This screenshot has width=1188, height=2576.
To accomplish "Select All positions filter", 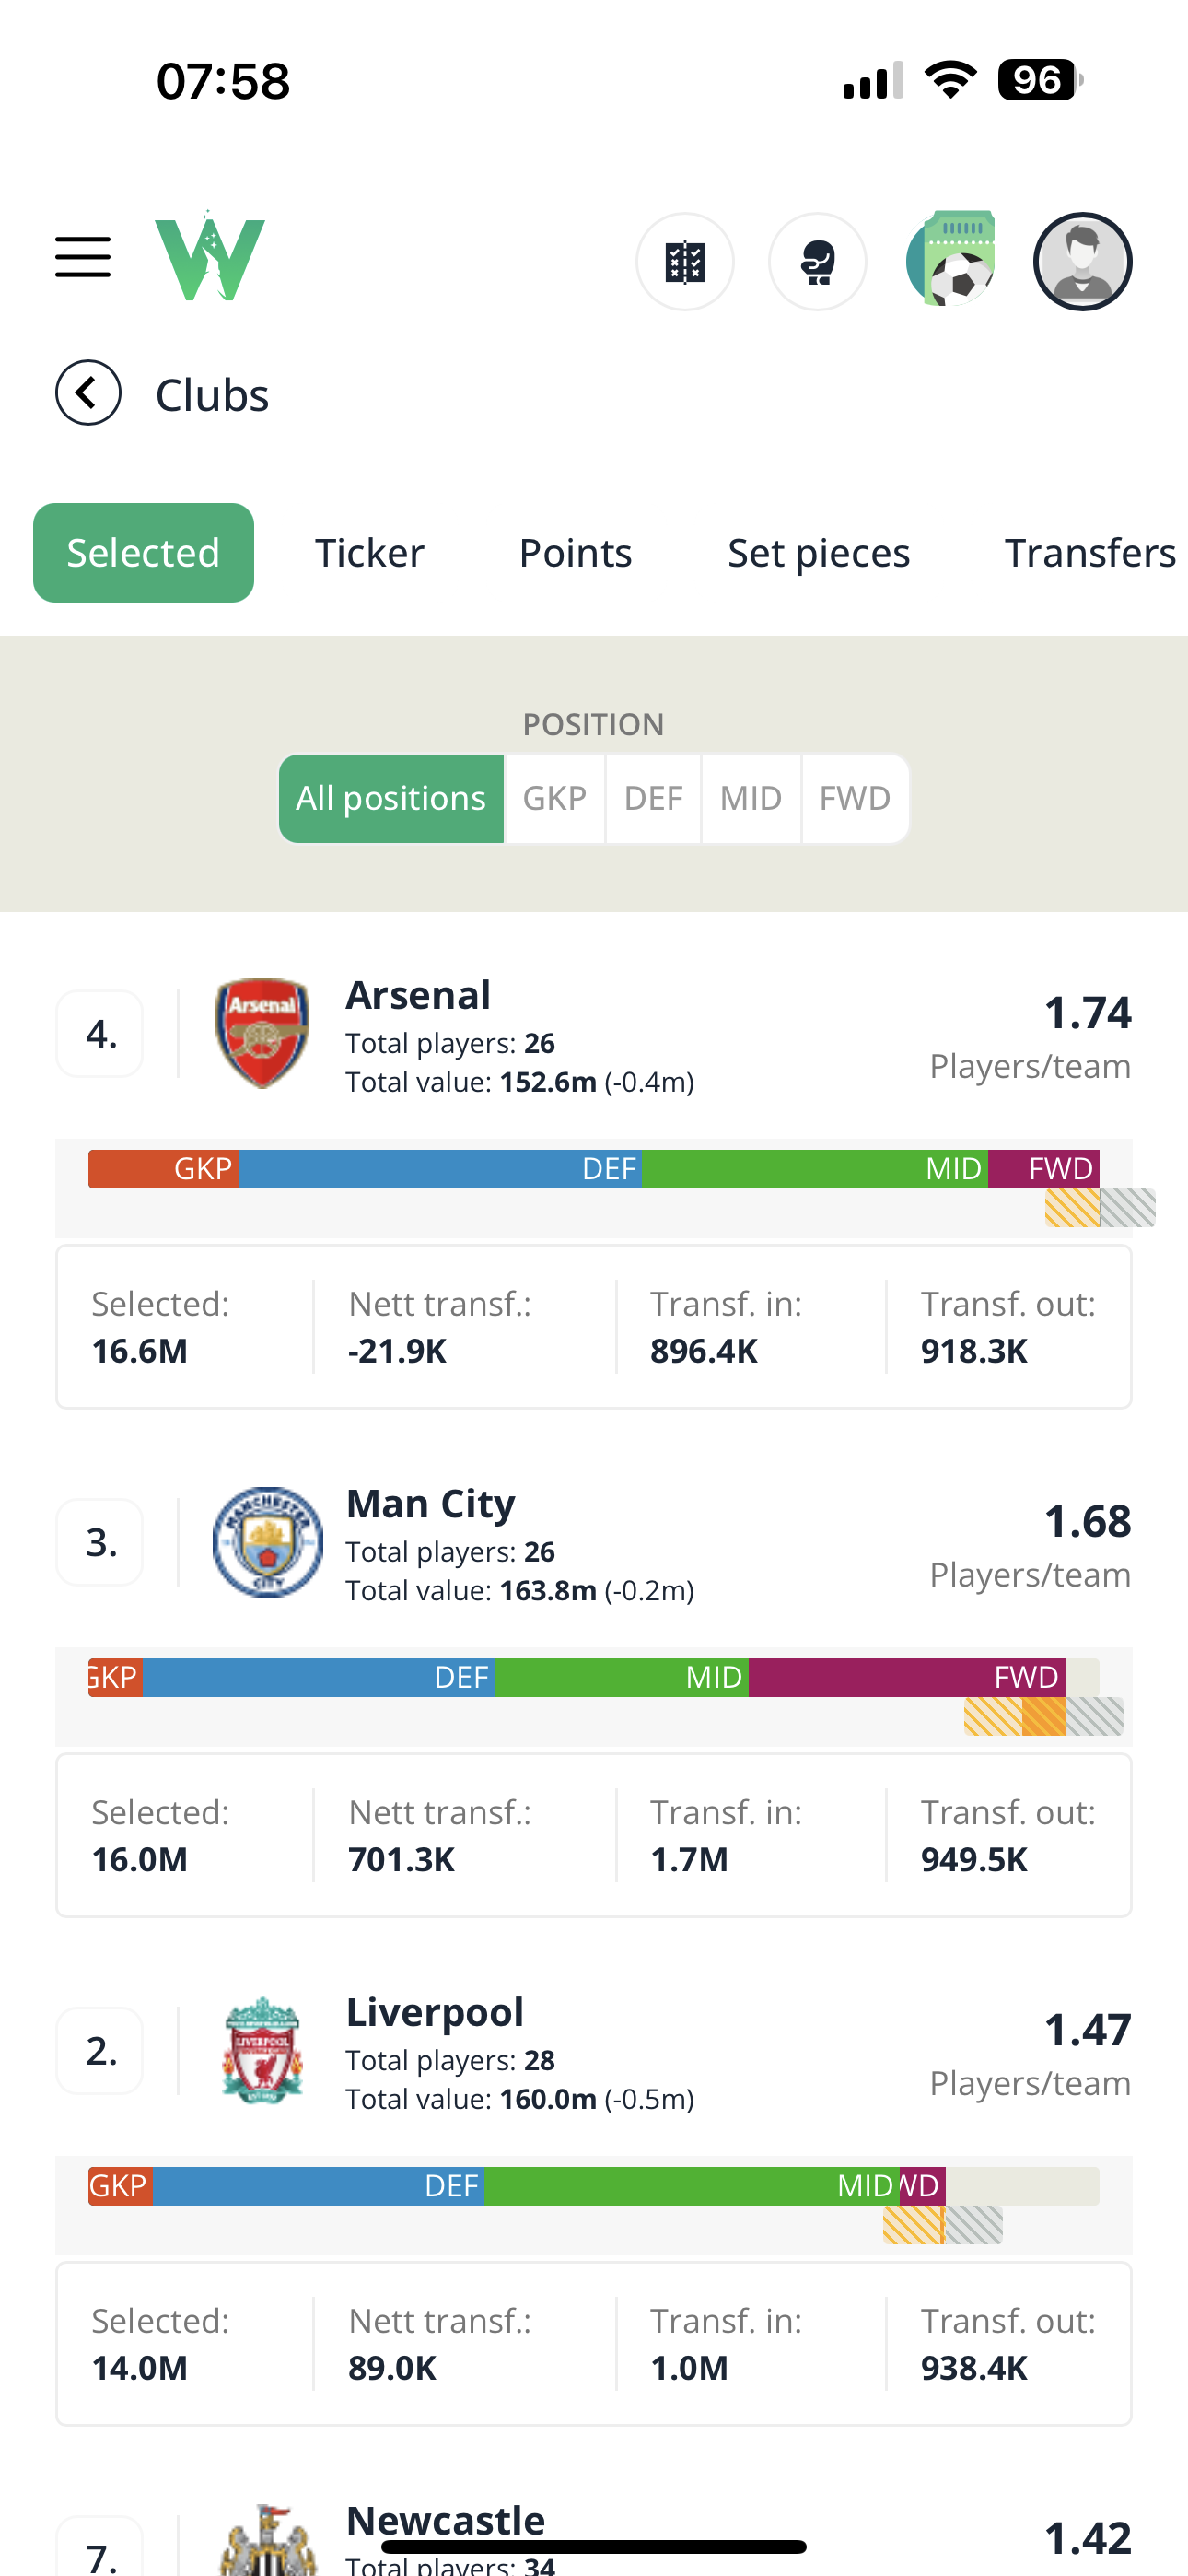I will click(x=391, y=799).
